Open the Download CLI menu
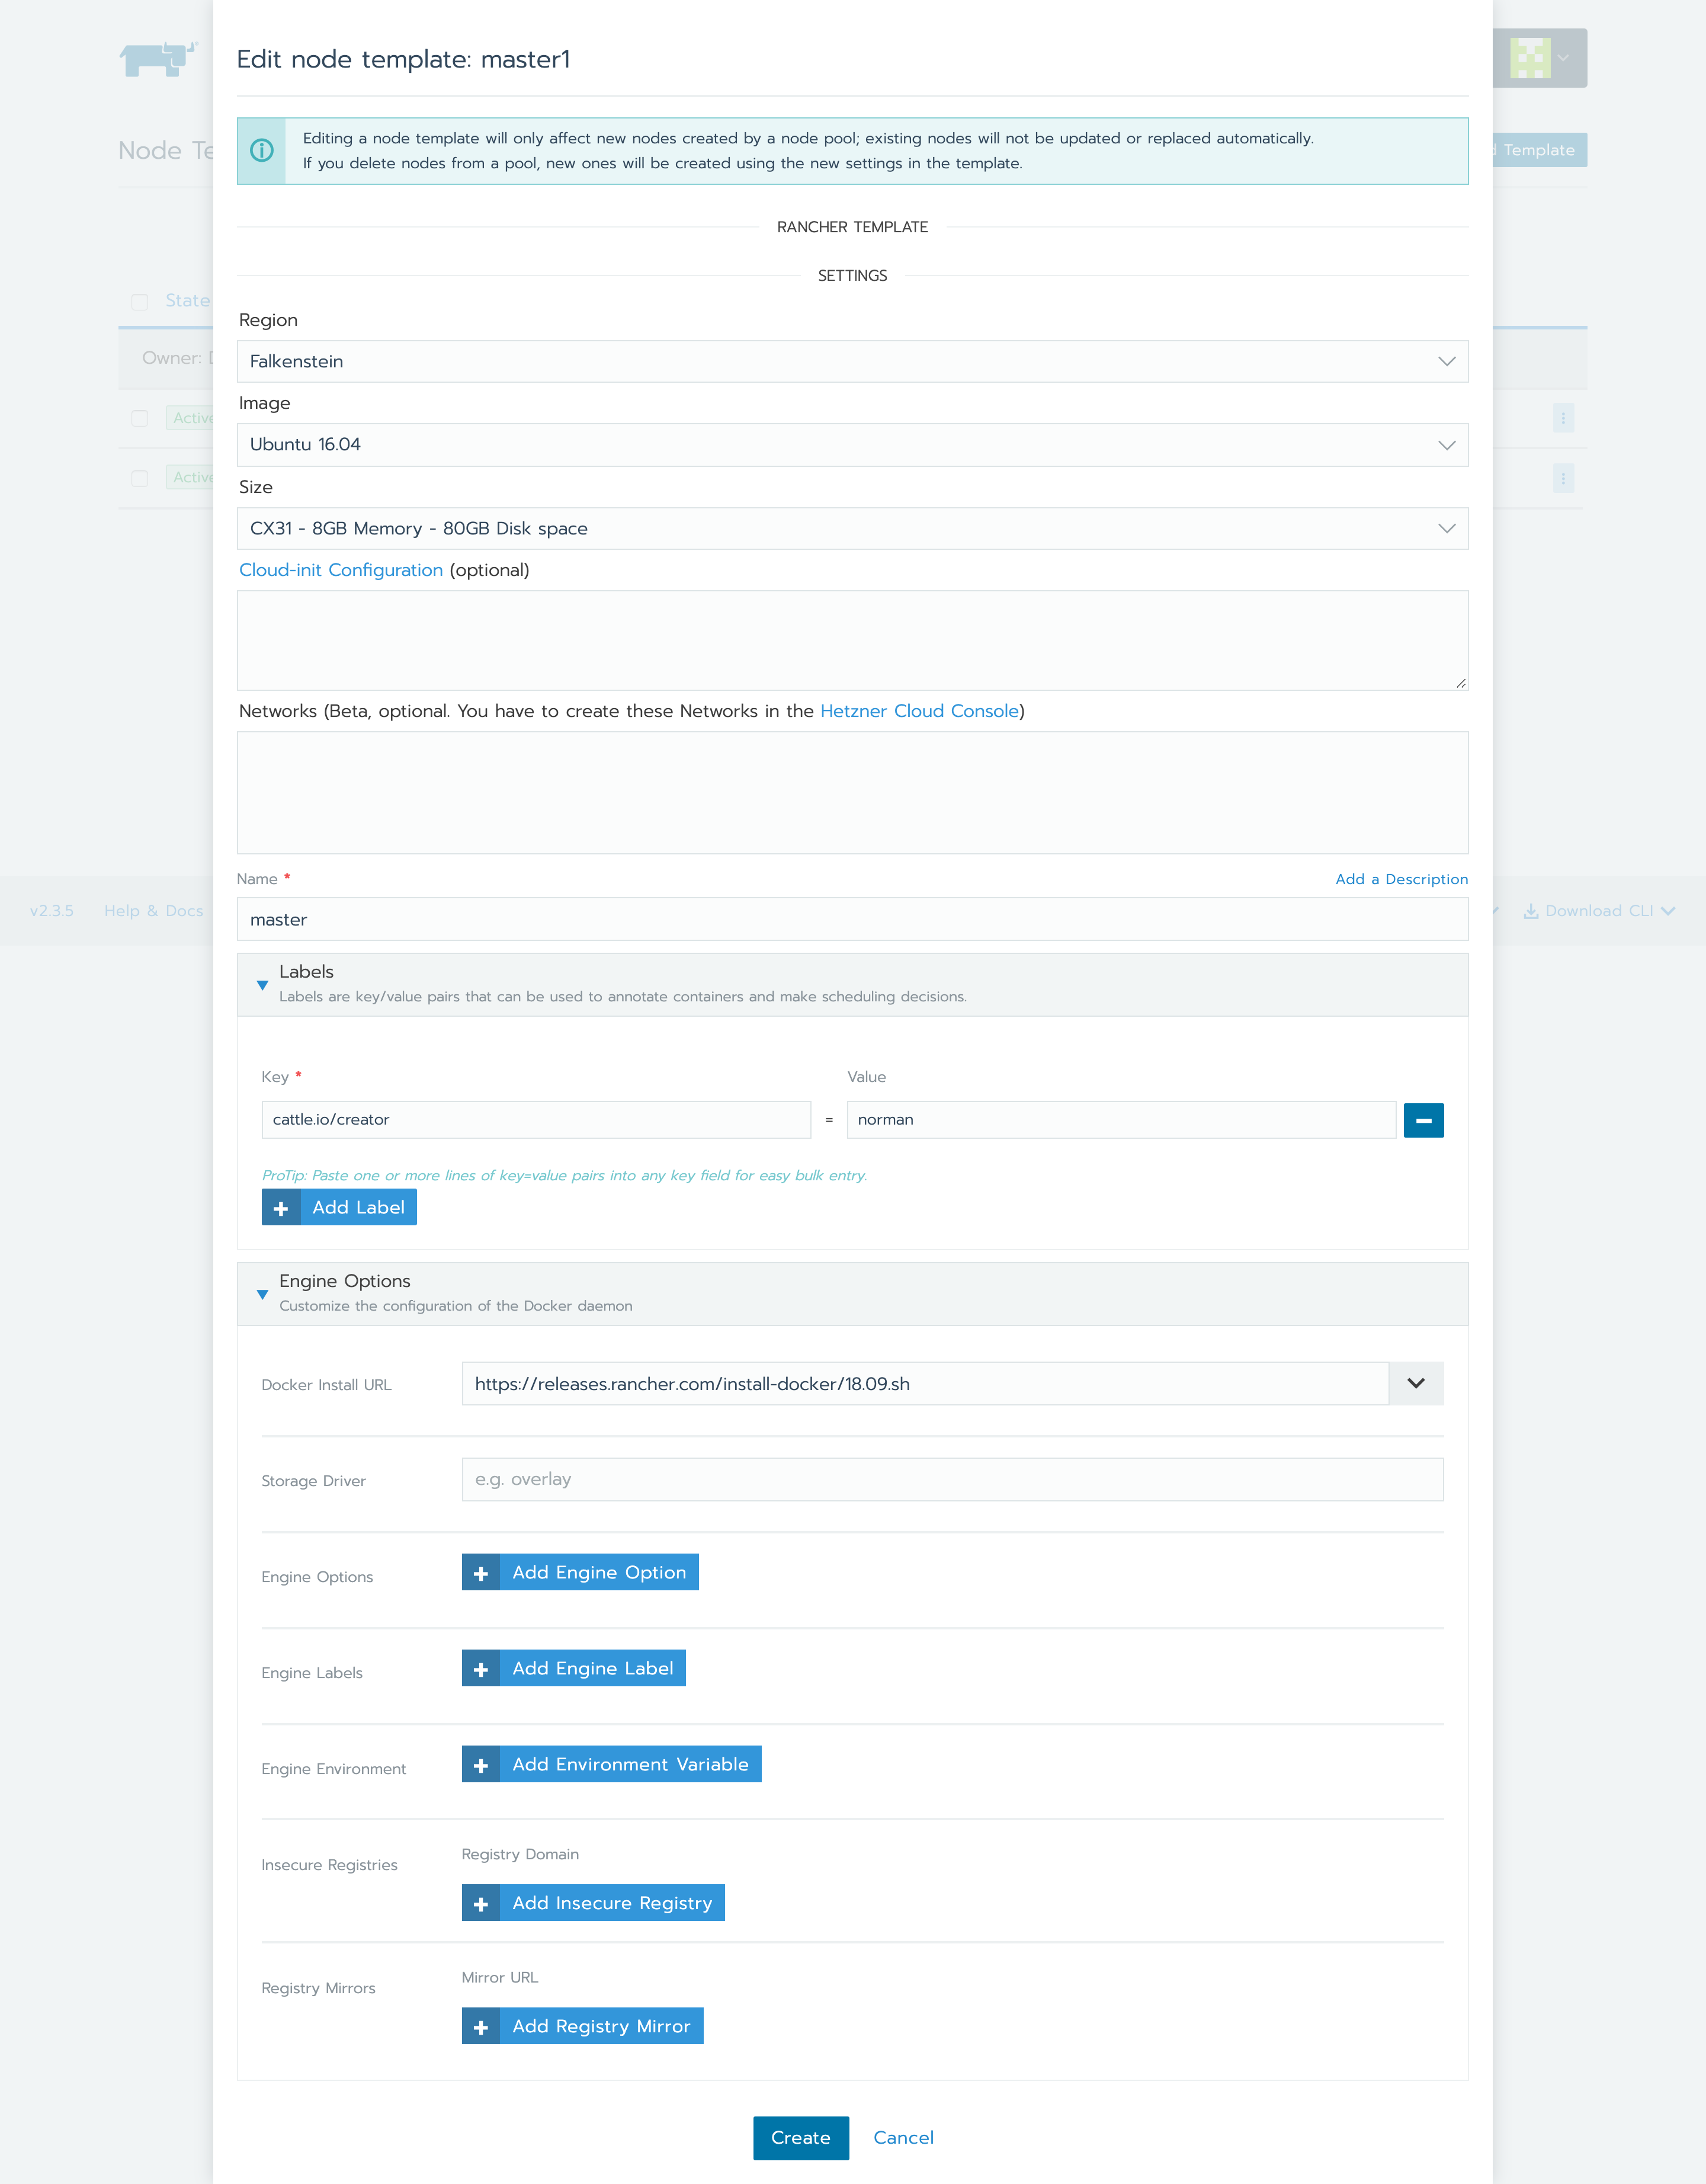 [x=1598, y=911]
